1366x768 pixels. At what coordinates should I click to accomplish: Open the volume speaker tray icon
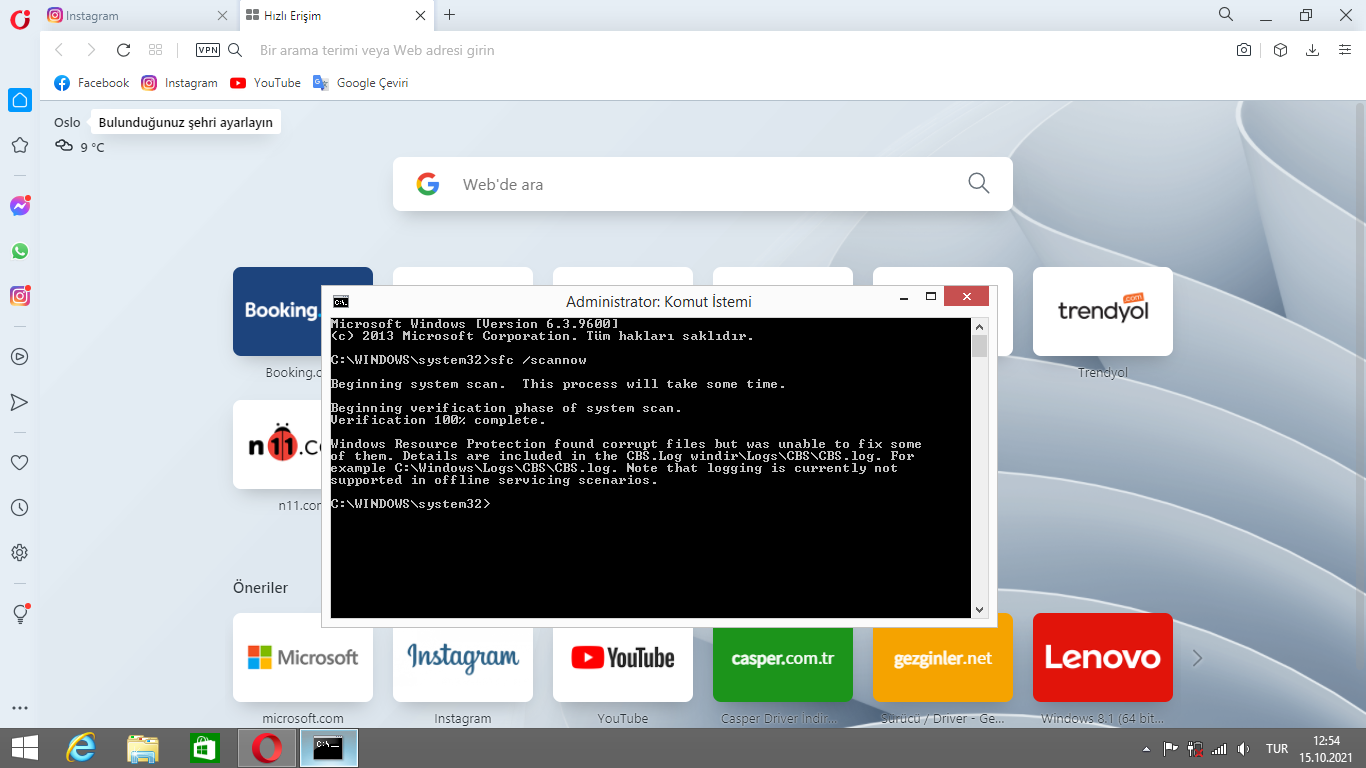(1243, 748)
